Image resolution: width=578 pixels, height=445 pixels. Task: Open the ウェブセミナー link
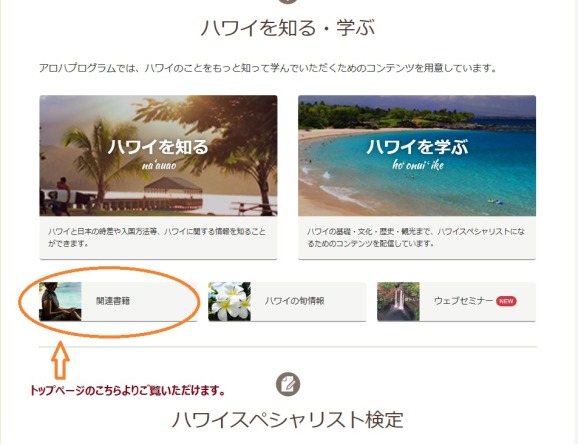tap(456, 302)
